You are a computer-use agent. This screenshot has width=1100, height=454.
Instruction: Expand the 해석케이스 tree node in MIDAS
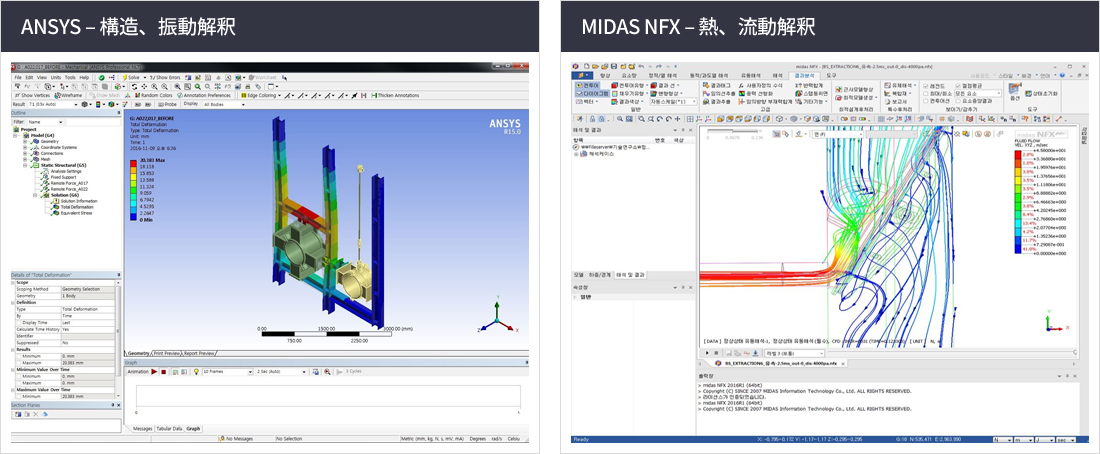pos(576,154)
